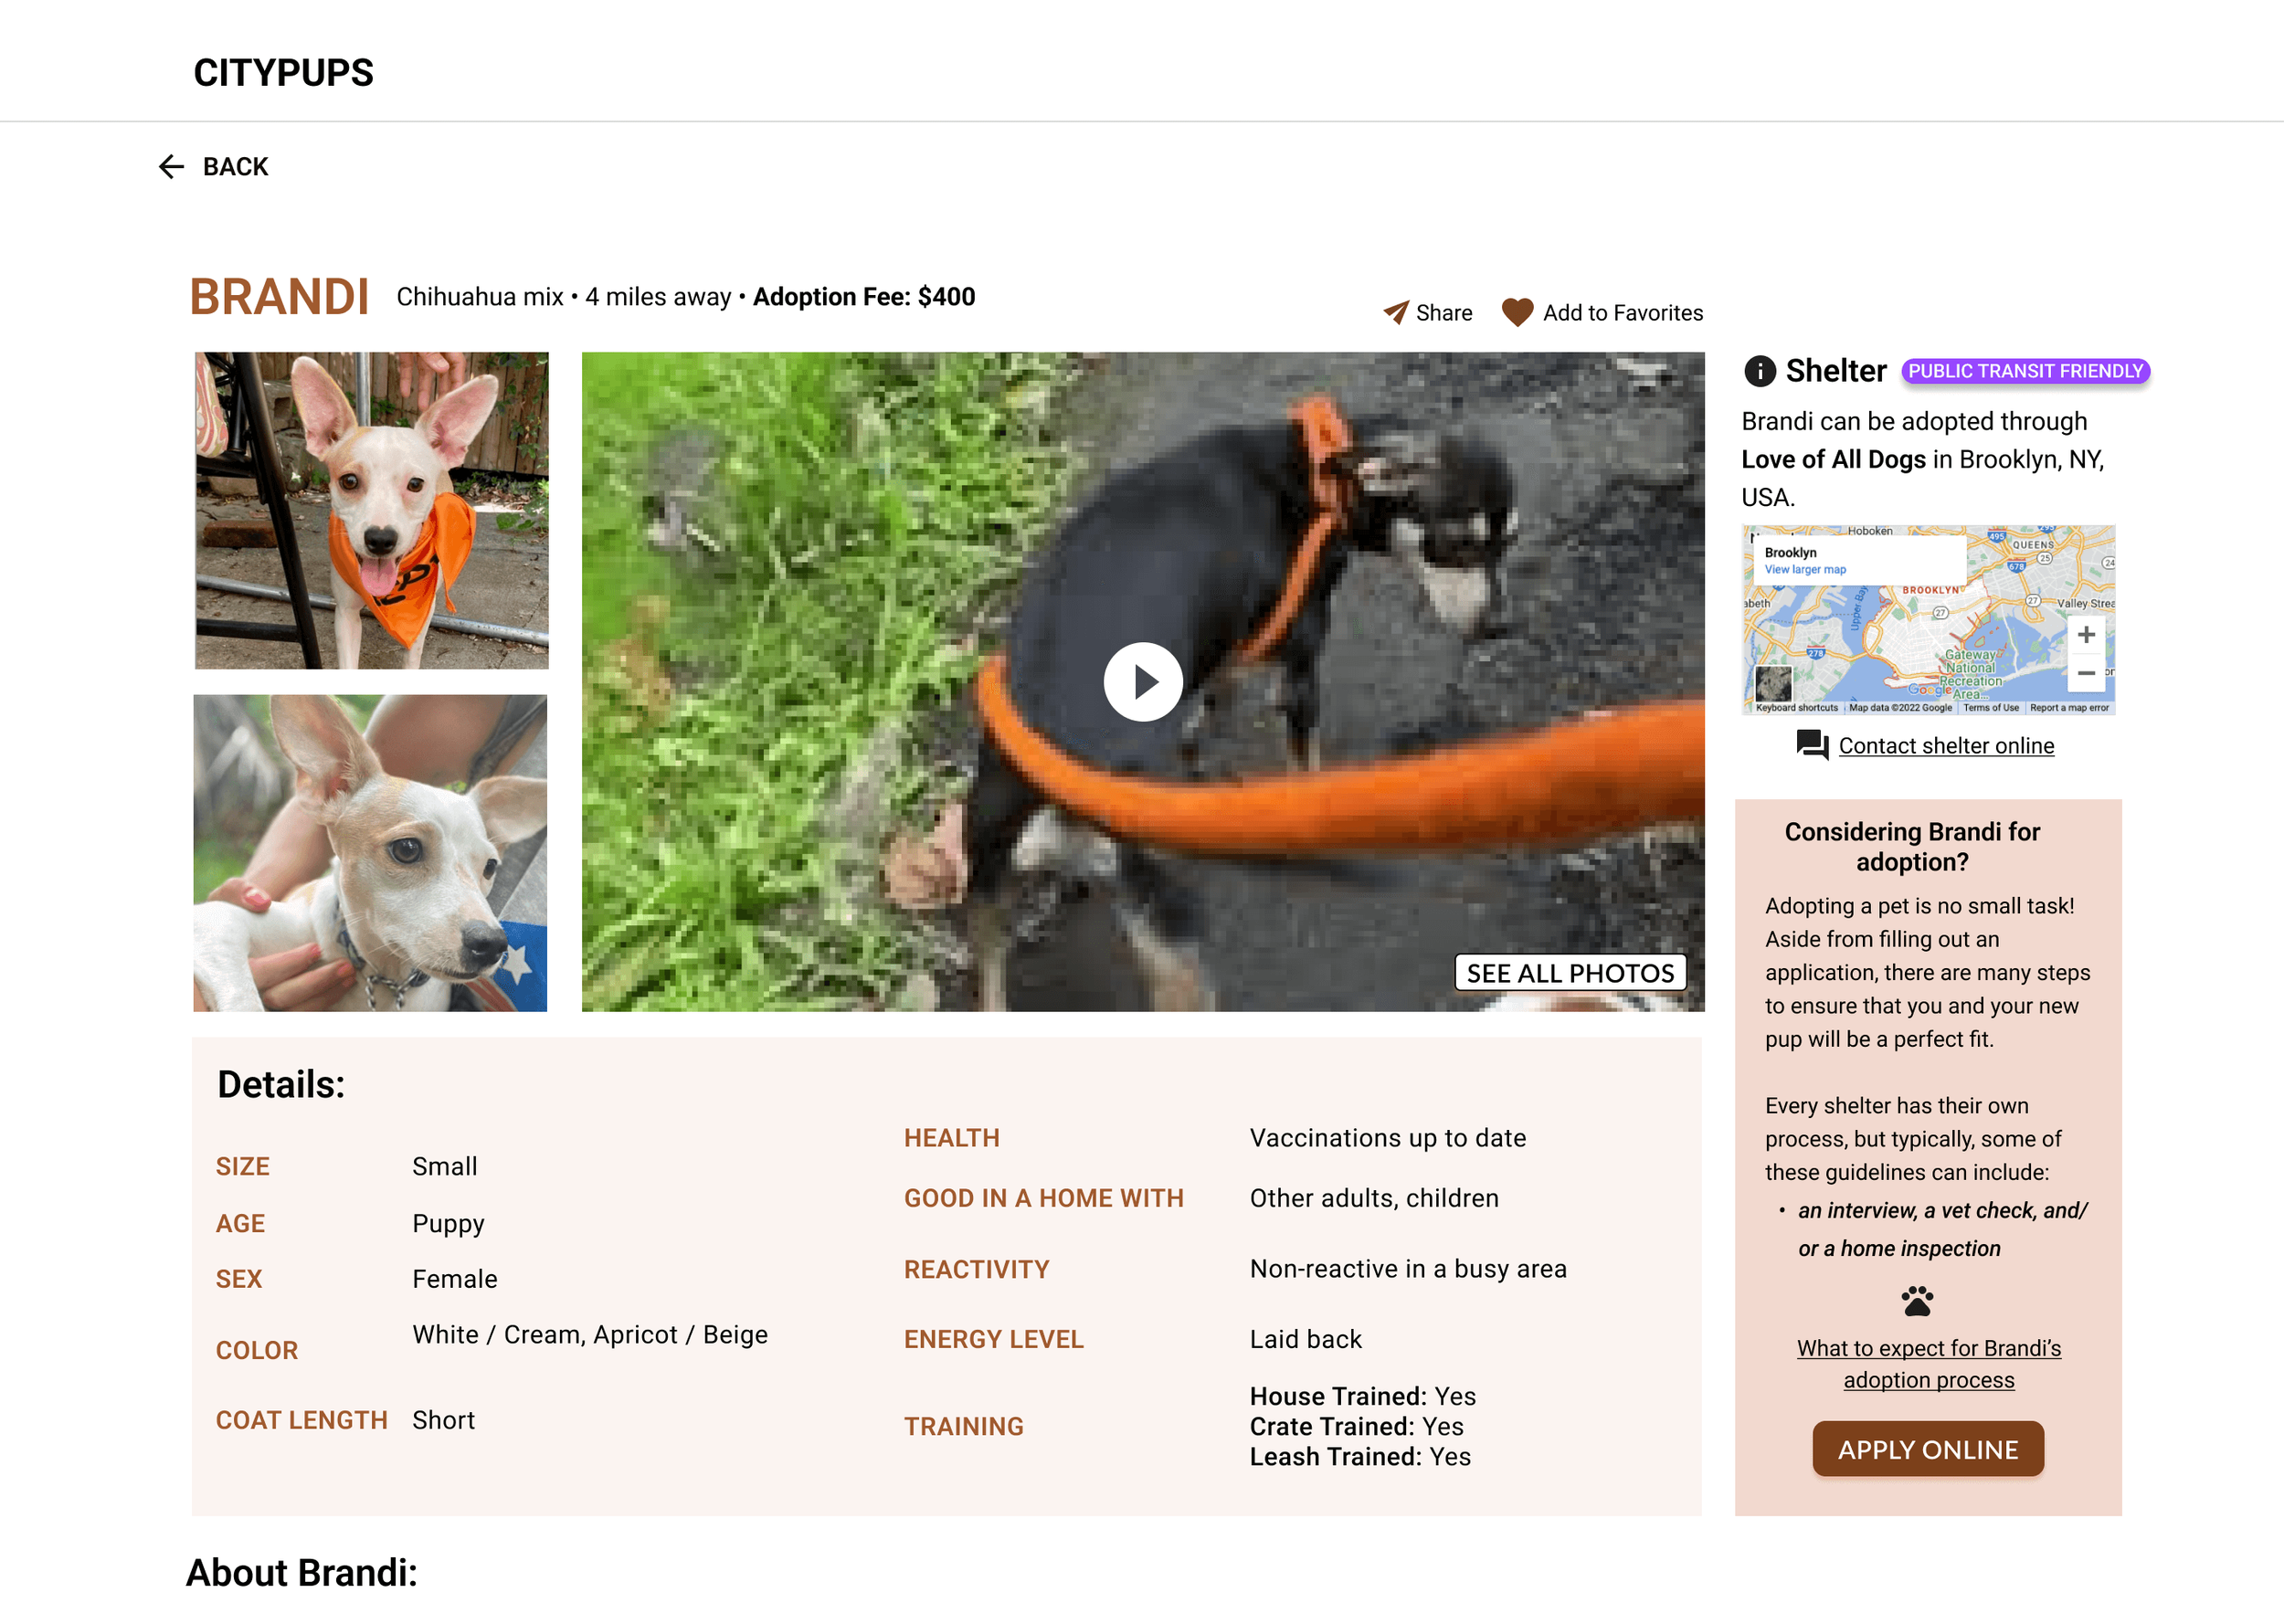Click Terms of Use on map

tap(1990, 708)
